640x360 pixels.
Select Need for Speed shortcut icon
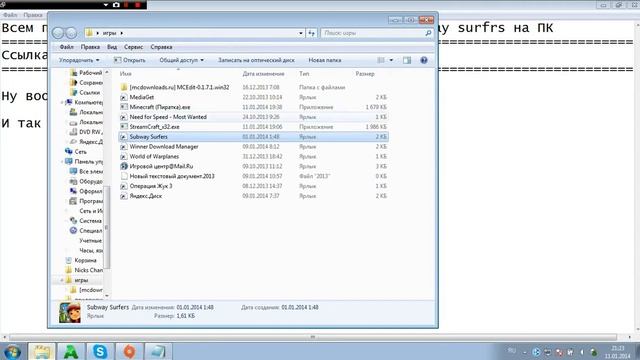[124, 117]
